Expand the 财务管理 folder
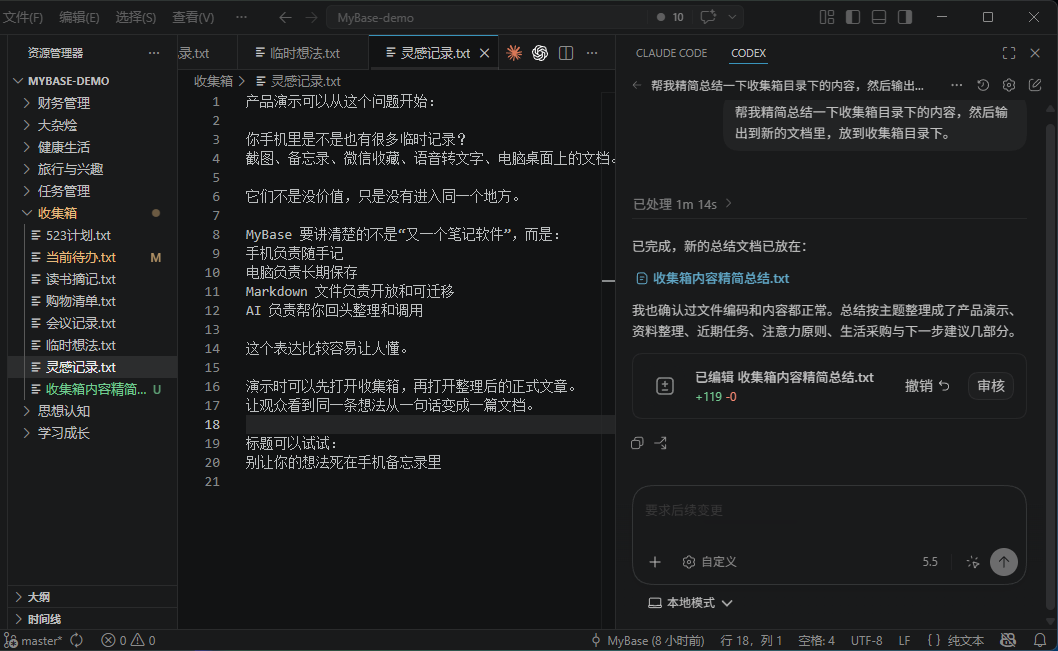 [92, 103]
